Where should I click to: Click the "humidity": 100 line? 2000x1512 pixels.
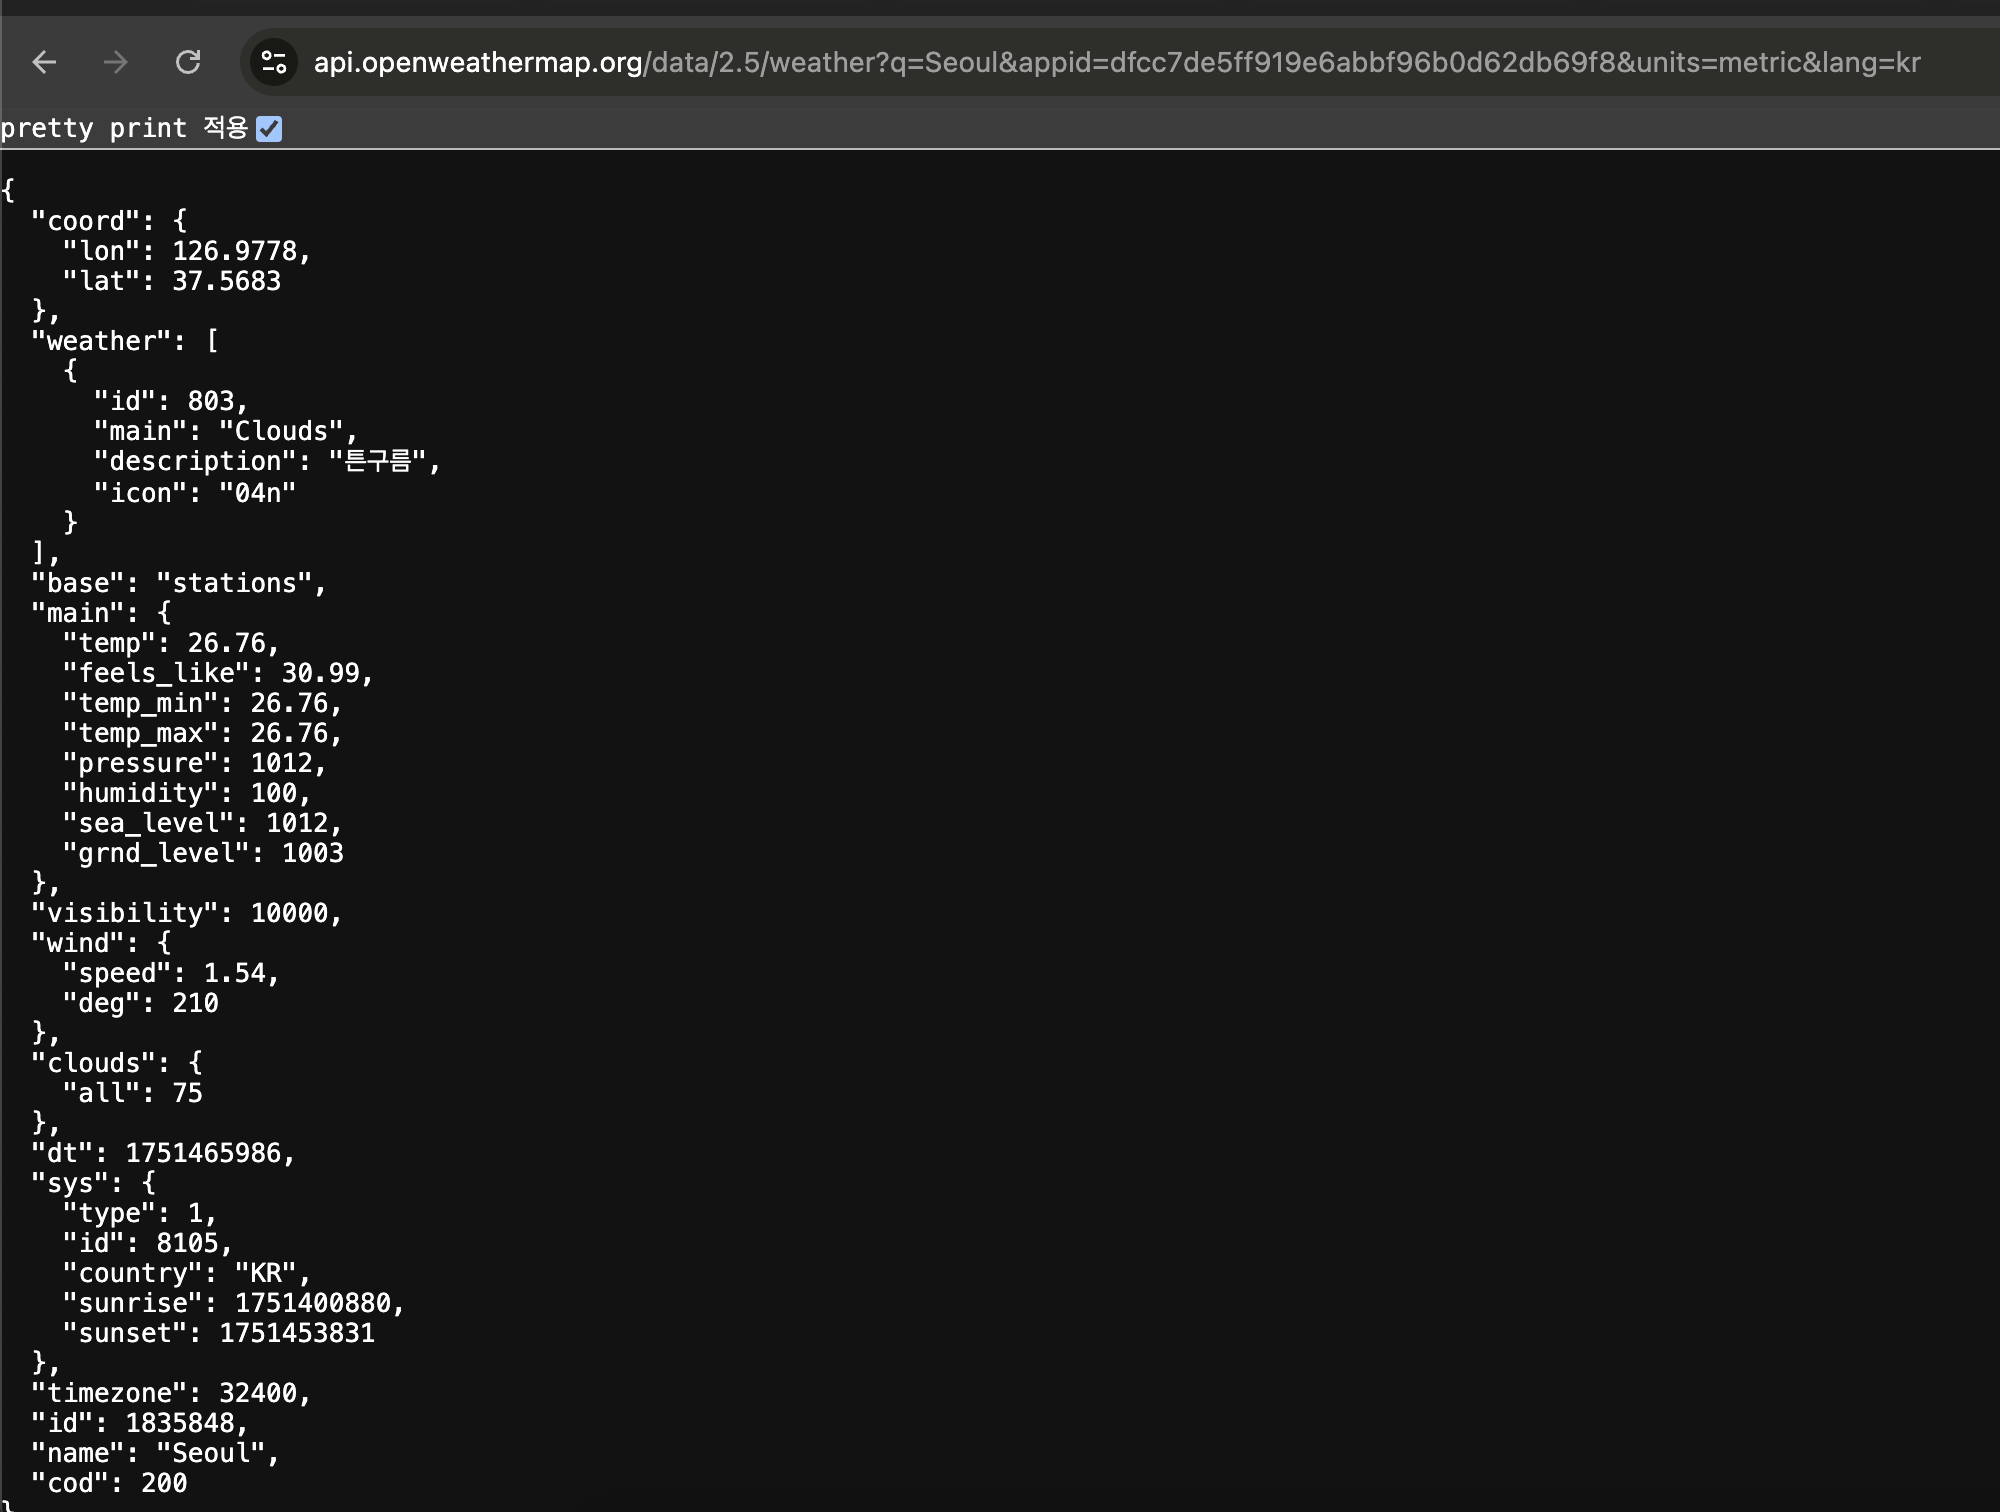[186, 793]
